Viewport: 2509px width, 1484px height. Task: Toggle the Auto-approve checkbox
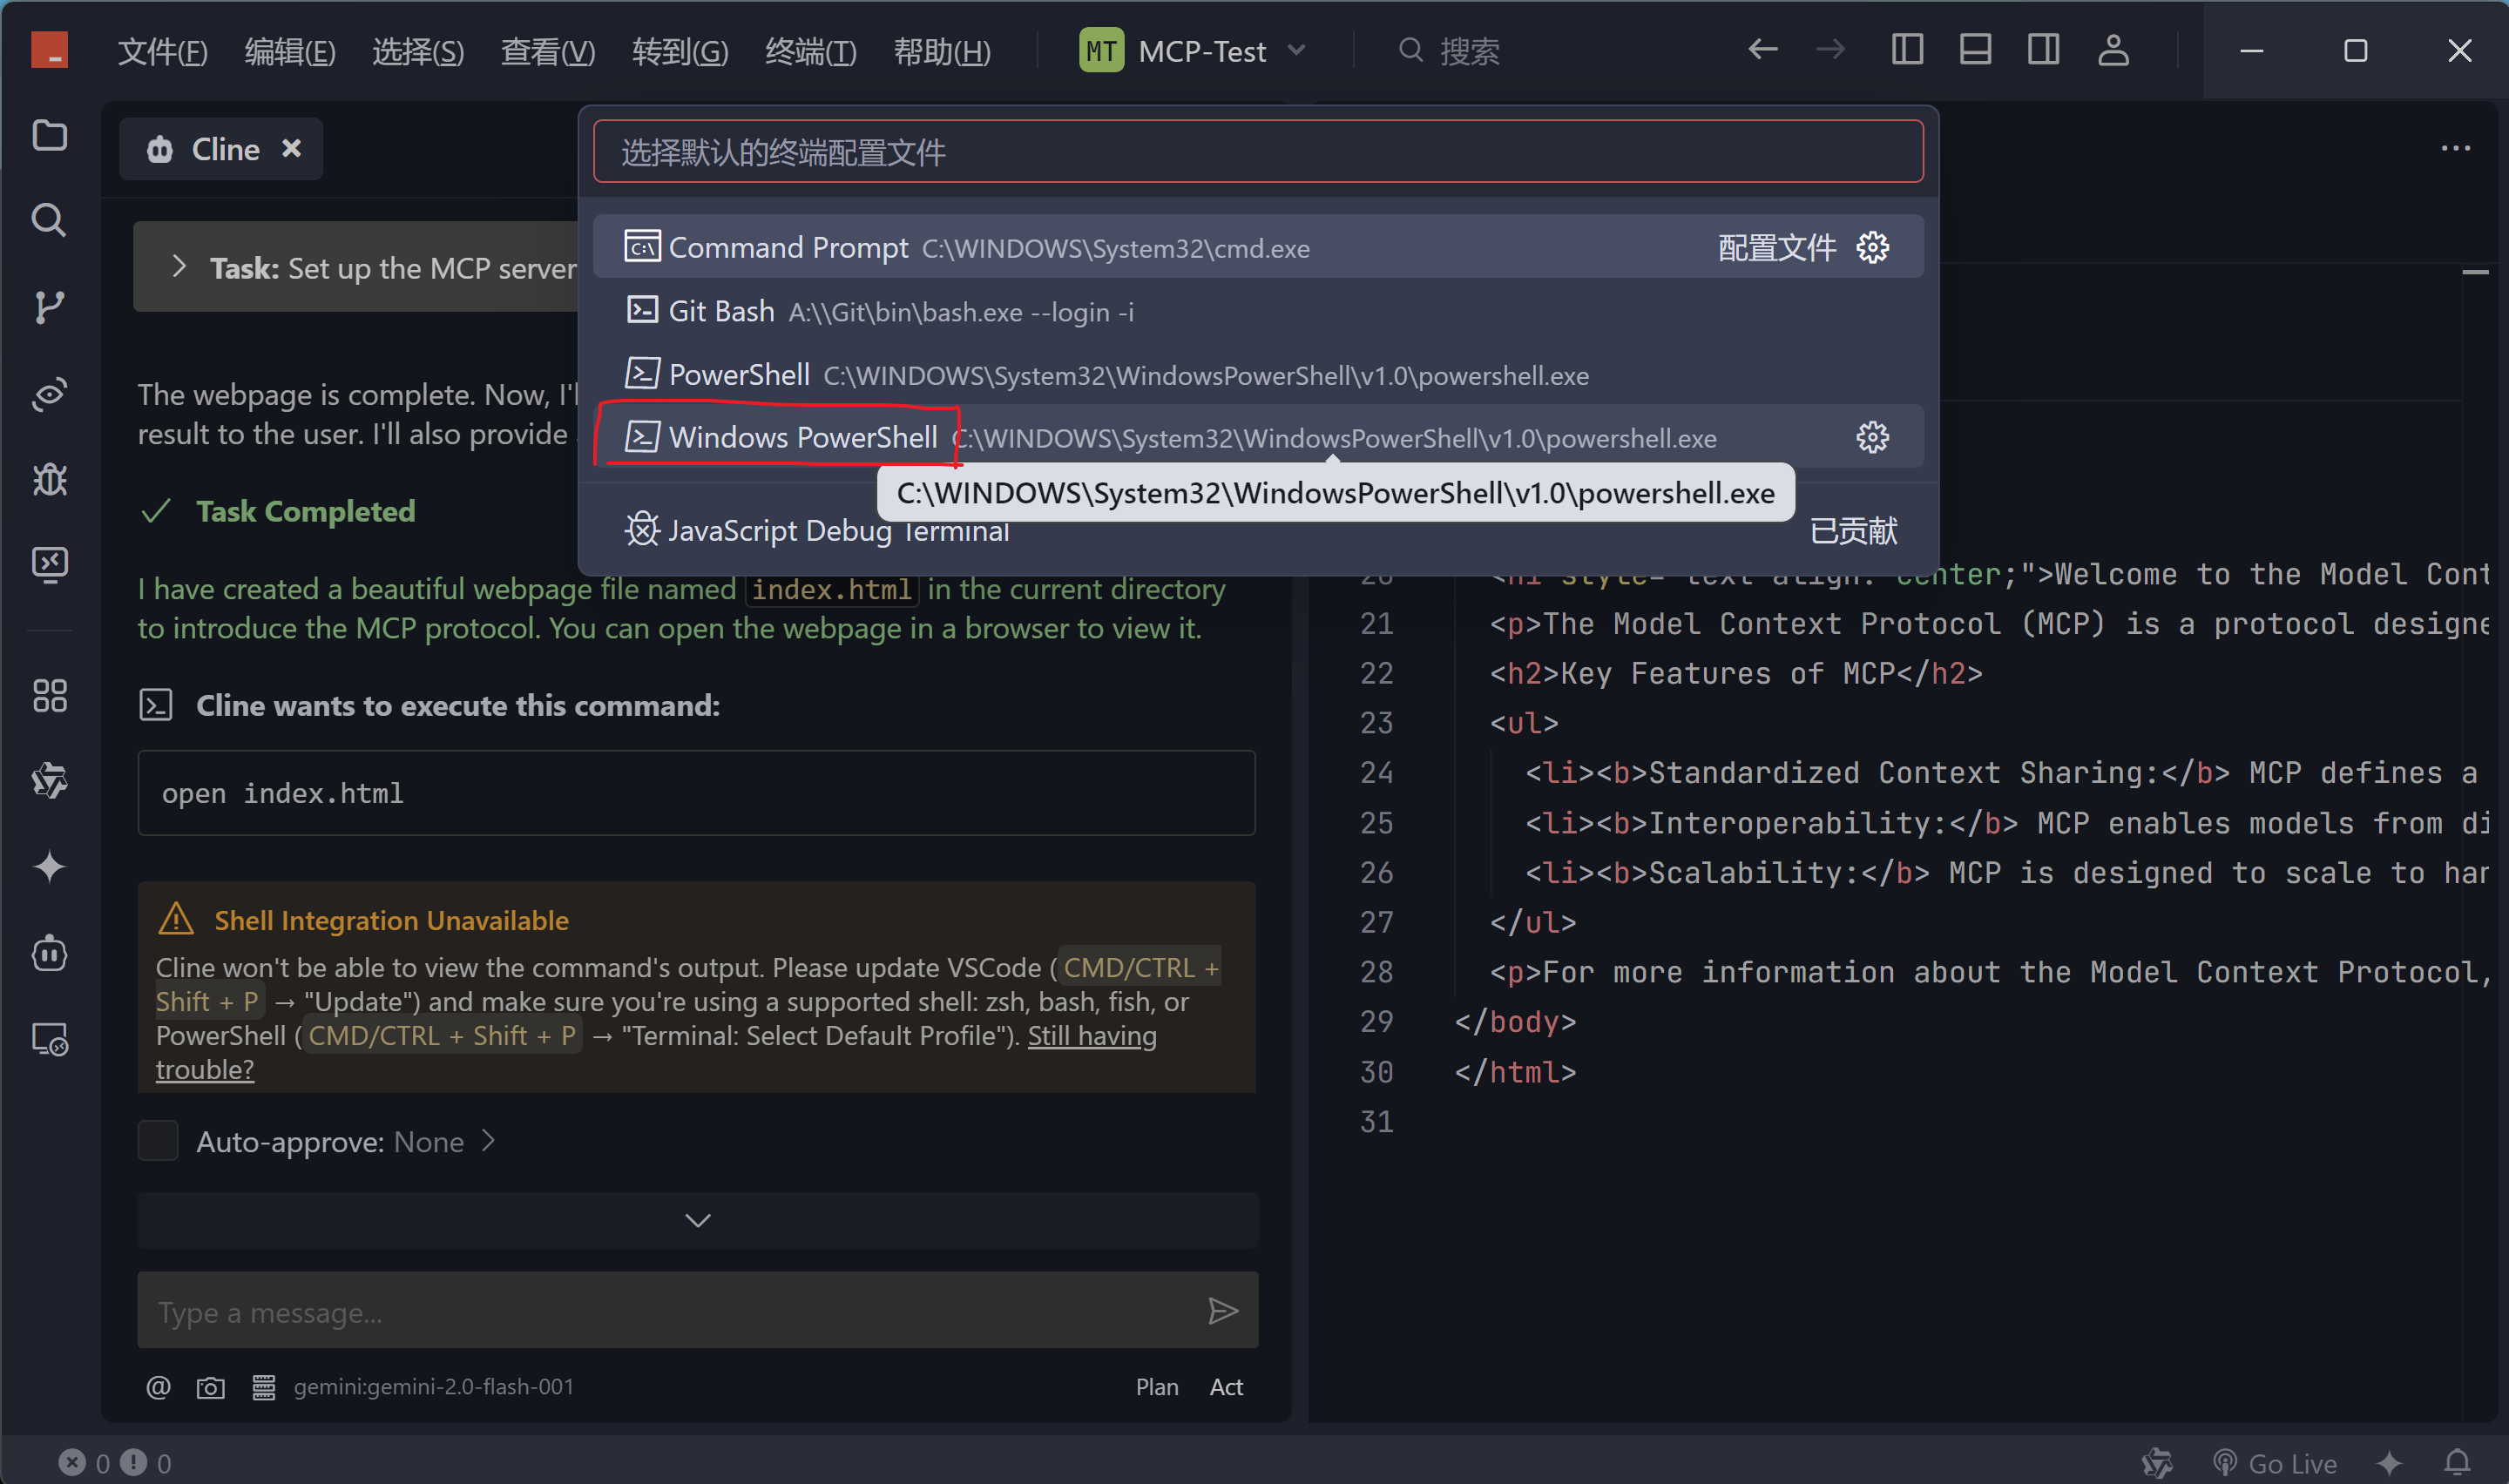click(158, 1141)
